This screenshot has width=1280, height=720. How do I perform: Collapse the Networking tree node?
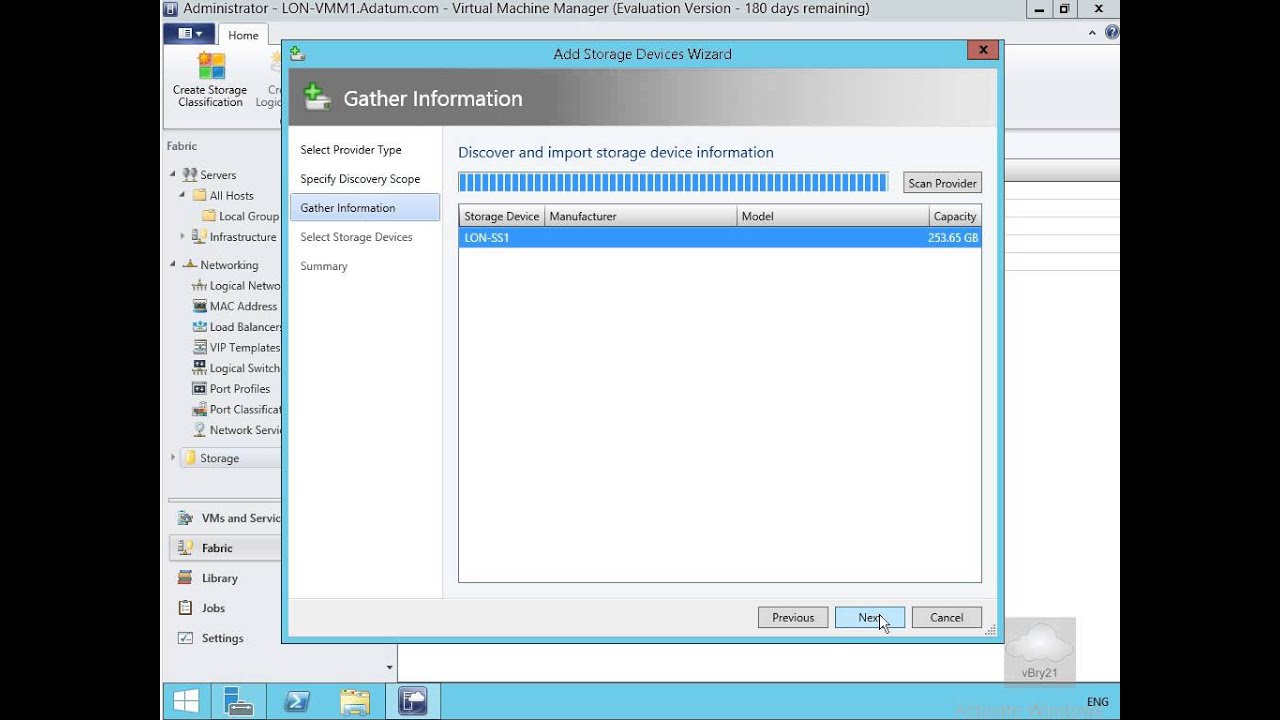coord(172,264)
